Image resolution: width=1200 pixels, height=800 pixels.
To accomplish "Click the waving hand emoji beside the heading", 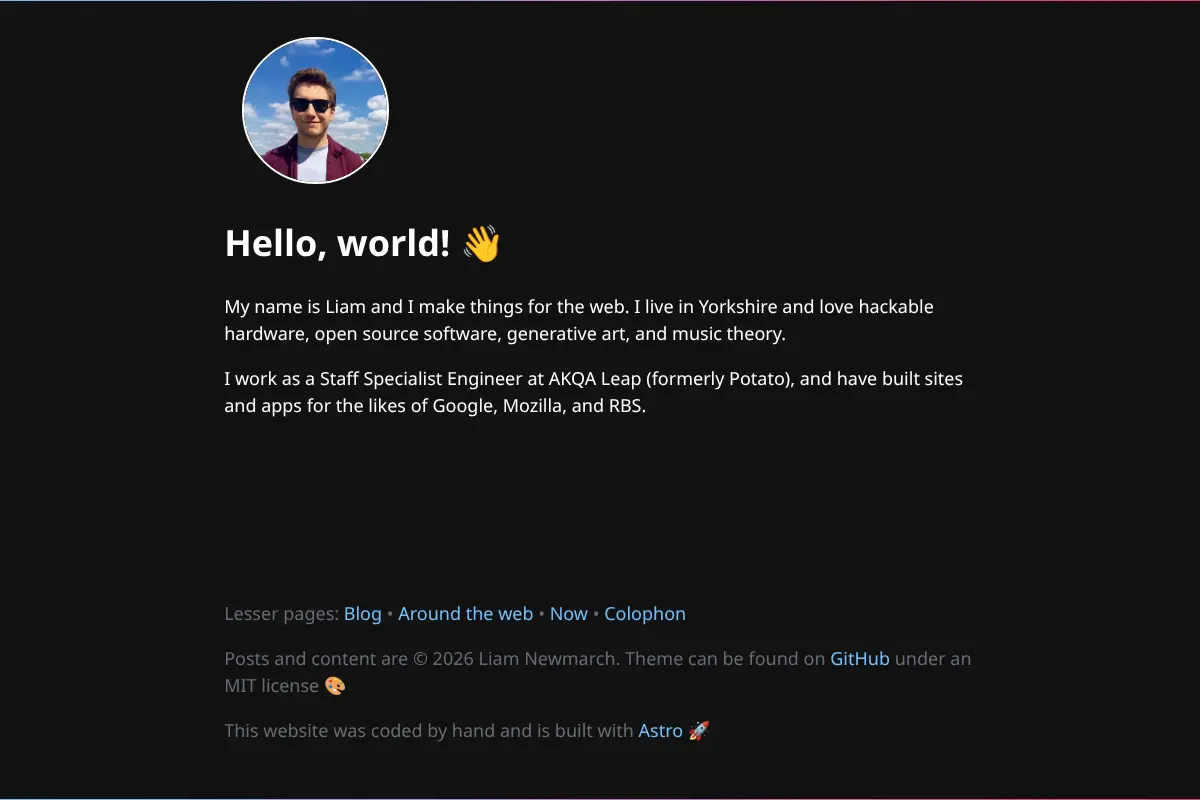I will (481, 243).
